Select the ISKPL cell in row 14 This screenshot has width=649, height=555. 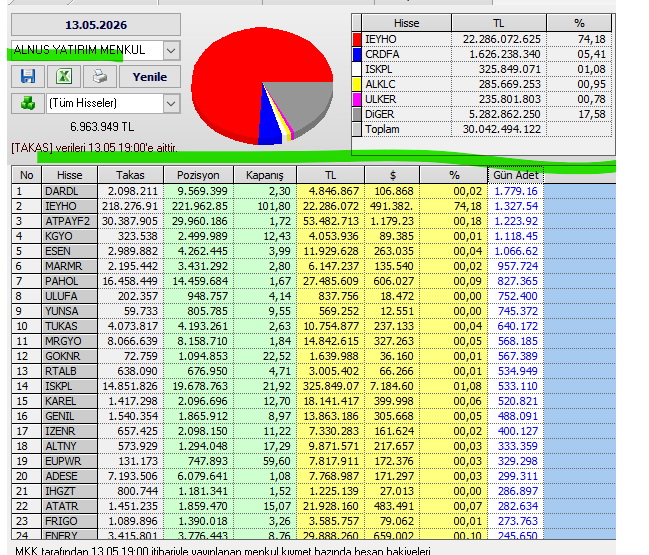(x=70, y=386)
